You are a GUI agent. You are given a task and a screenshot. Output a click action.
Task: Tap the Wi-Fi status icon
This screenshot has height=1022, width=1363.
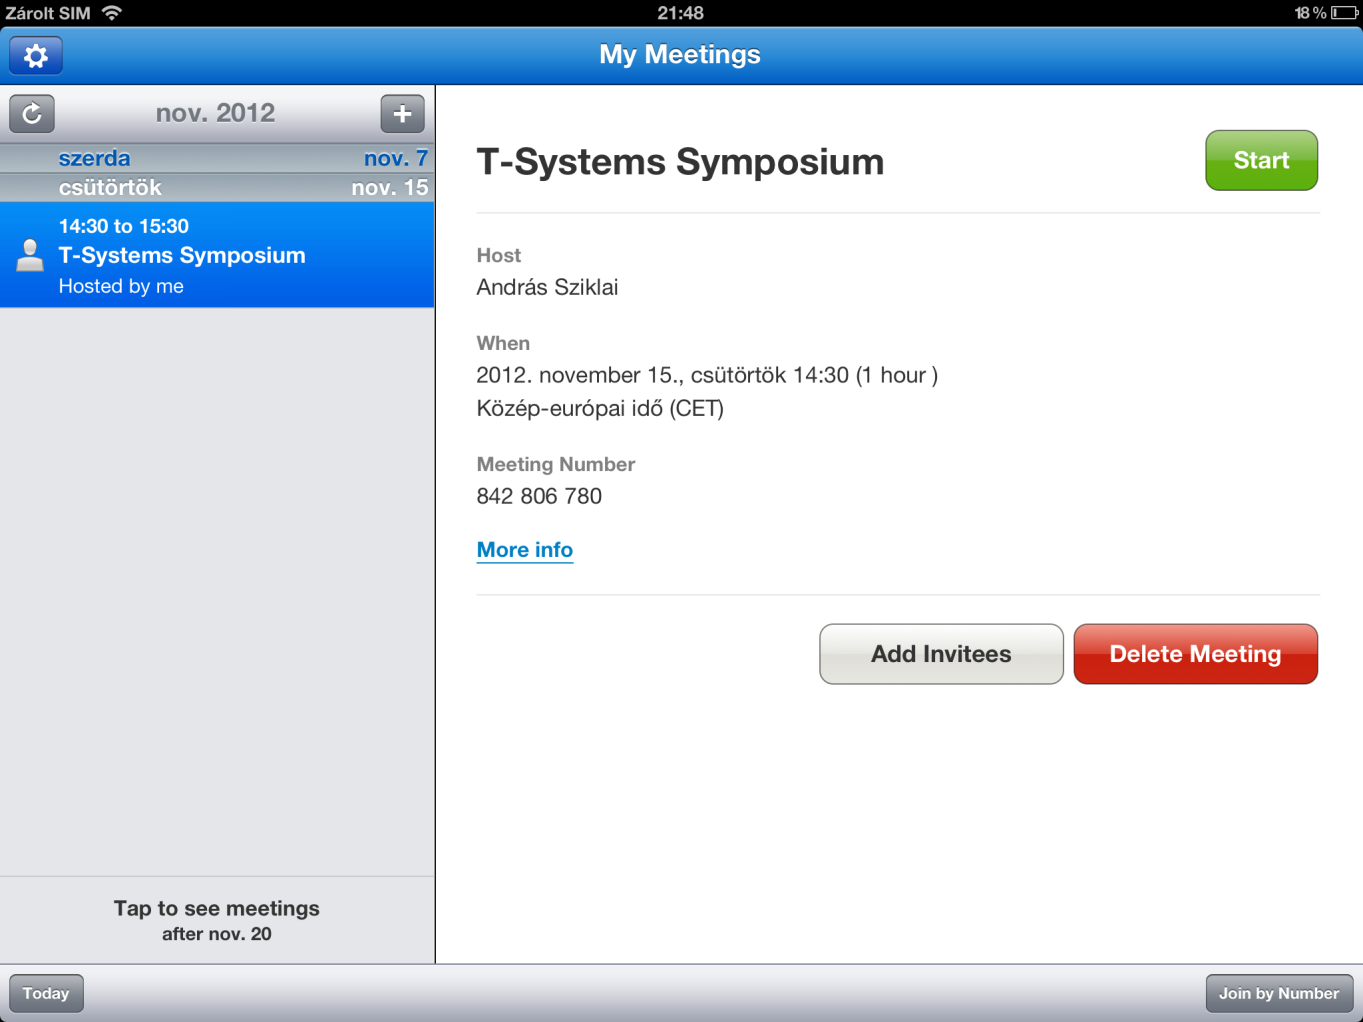(x=112, y=13)
